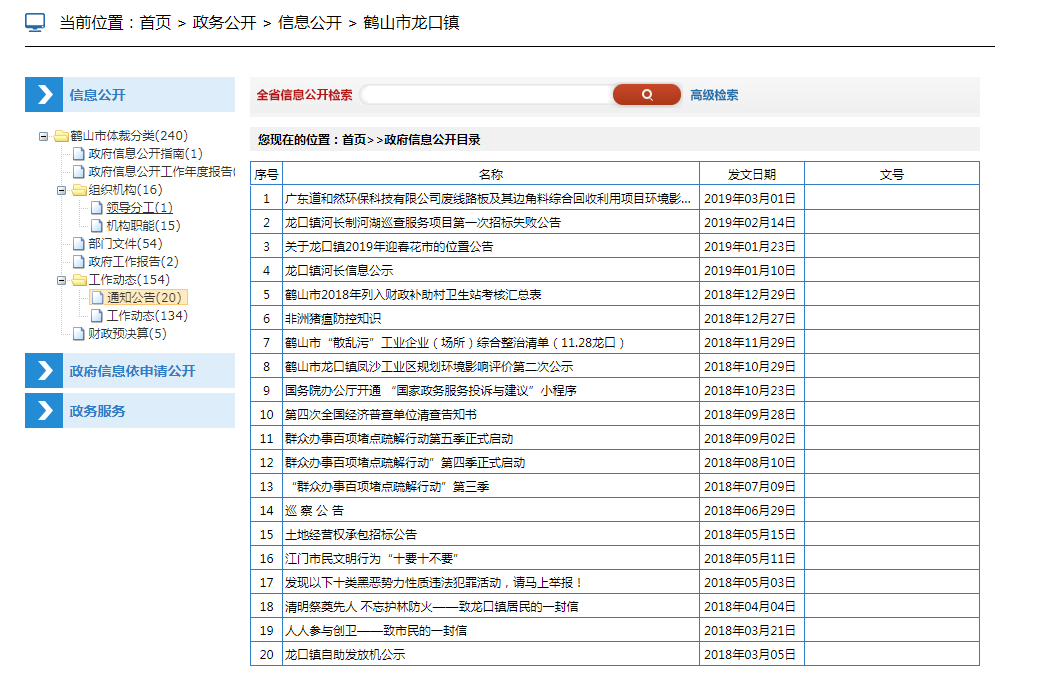Click the monitor icon beside 当前位置
Viewport: 1055px width, 683px height.
coord(35,23)
